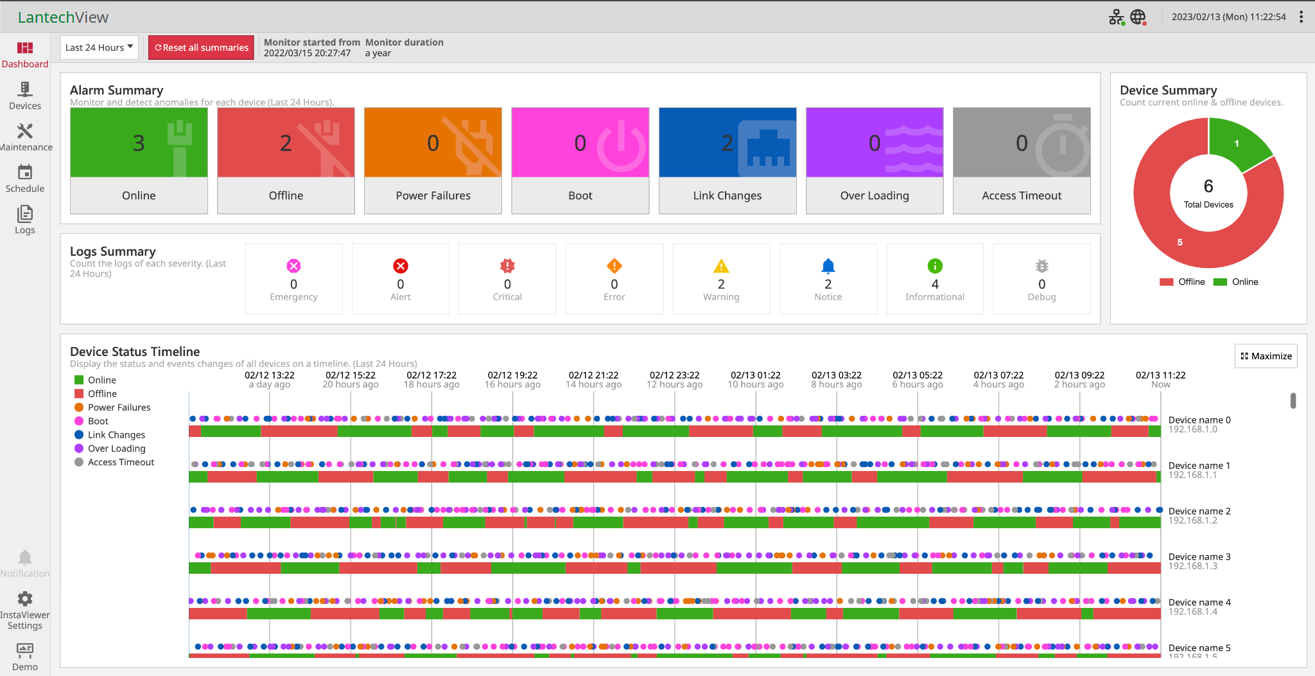The width and height of the screenshot is (1315, 676).
Task: Open InstaViewer Settings gear icon
Action: coord(25,601)
